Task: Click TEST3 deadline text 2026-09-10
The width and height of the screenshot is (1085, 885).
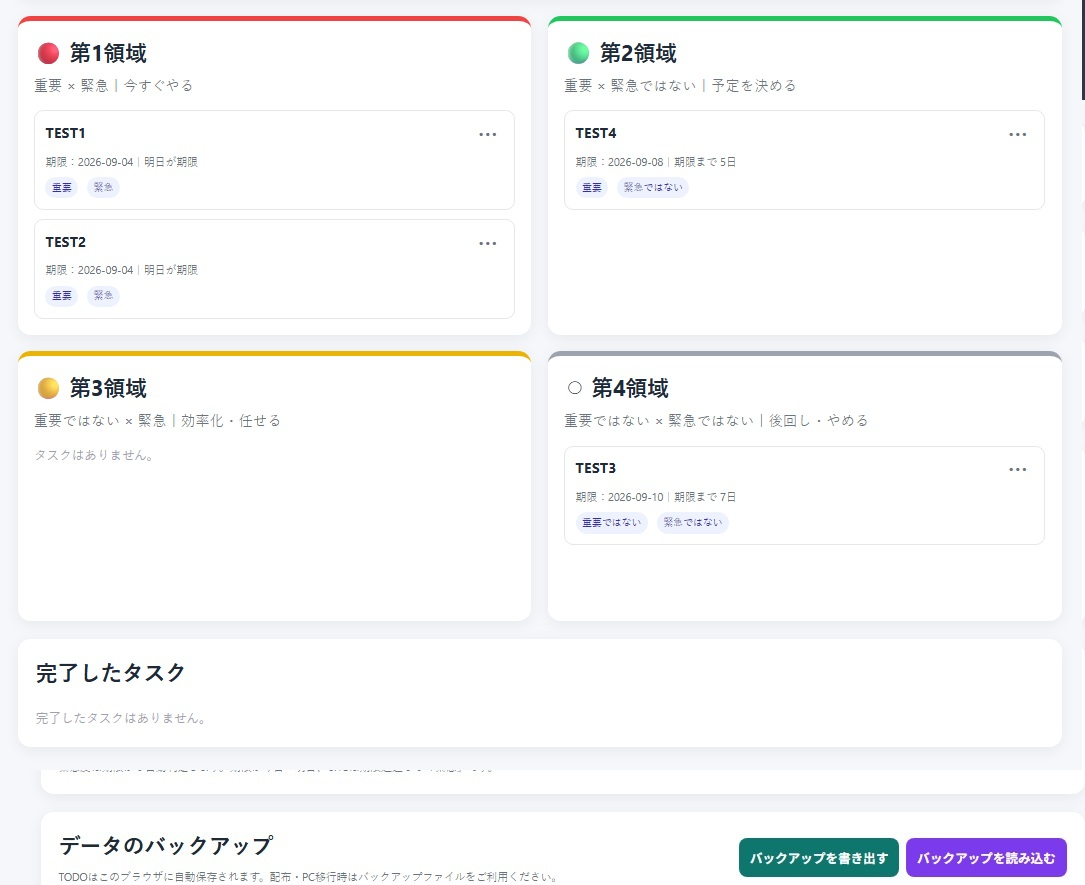Action: coord(635,497)
